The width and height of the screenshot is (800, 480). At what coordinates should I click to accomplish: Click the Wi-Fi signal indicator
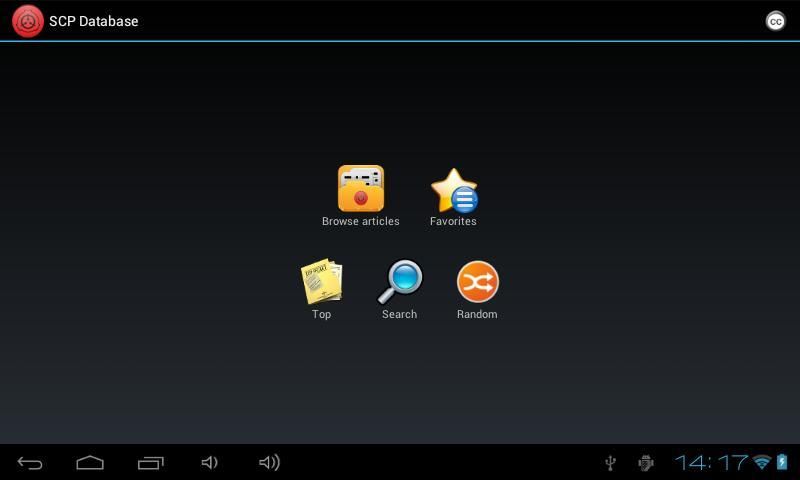762,462
